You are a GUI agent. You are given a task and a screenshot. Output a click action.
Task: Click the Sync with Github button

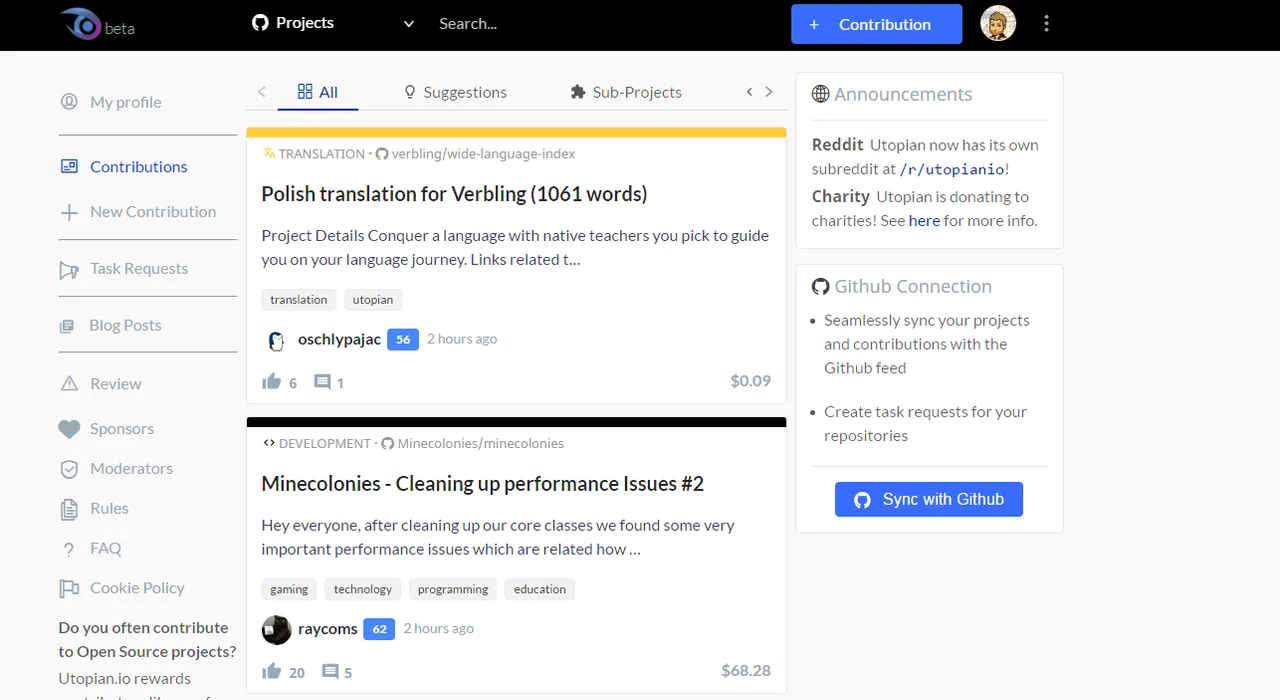(929, 499)
